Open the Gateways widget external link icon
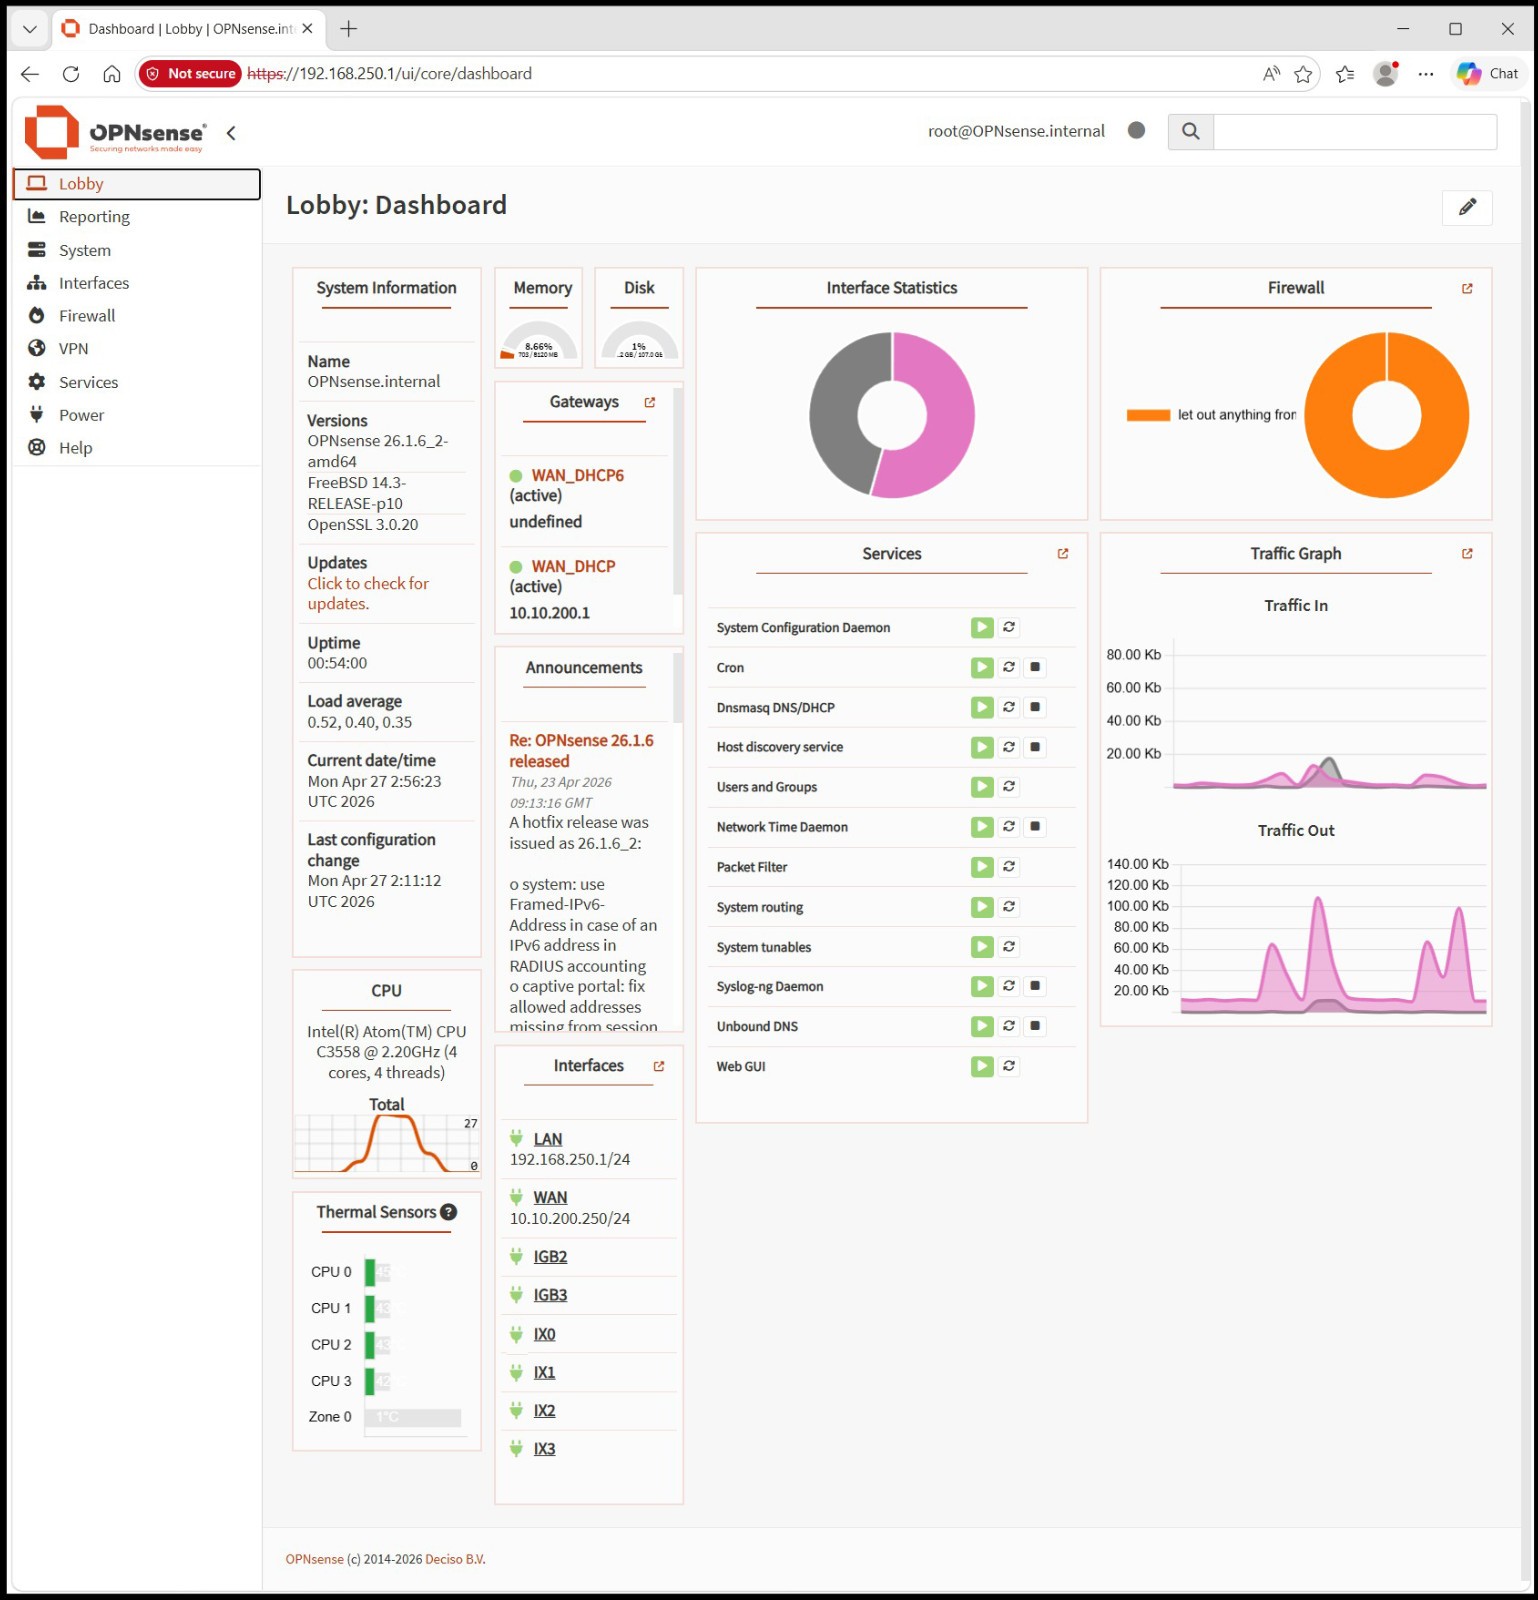 pyautogui.click(x=650, y=402)
